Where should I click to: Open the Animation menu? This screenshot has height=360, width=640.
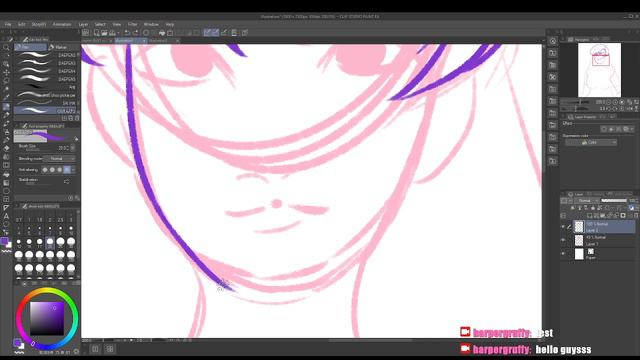click(x=62, y=24)
